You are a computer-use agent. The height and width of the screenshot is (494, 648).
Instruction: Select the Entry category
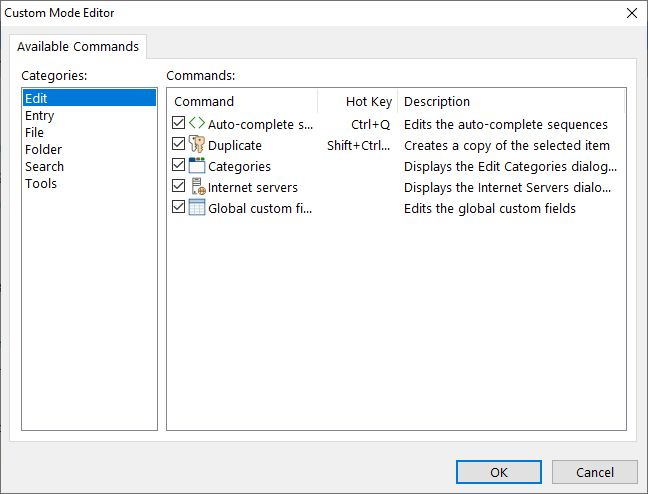[x=39, y=116]
